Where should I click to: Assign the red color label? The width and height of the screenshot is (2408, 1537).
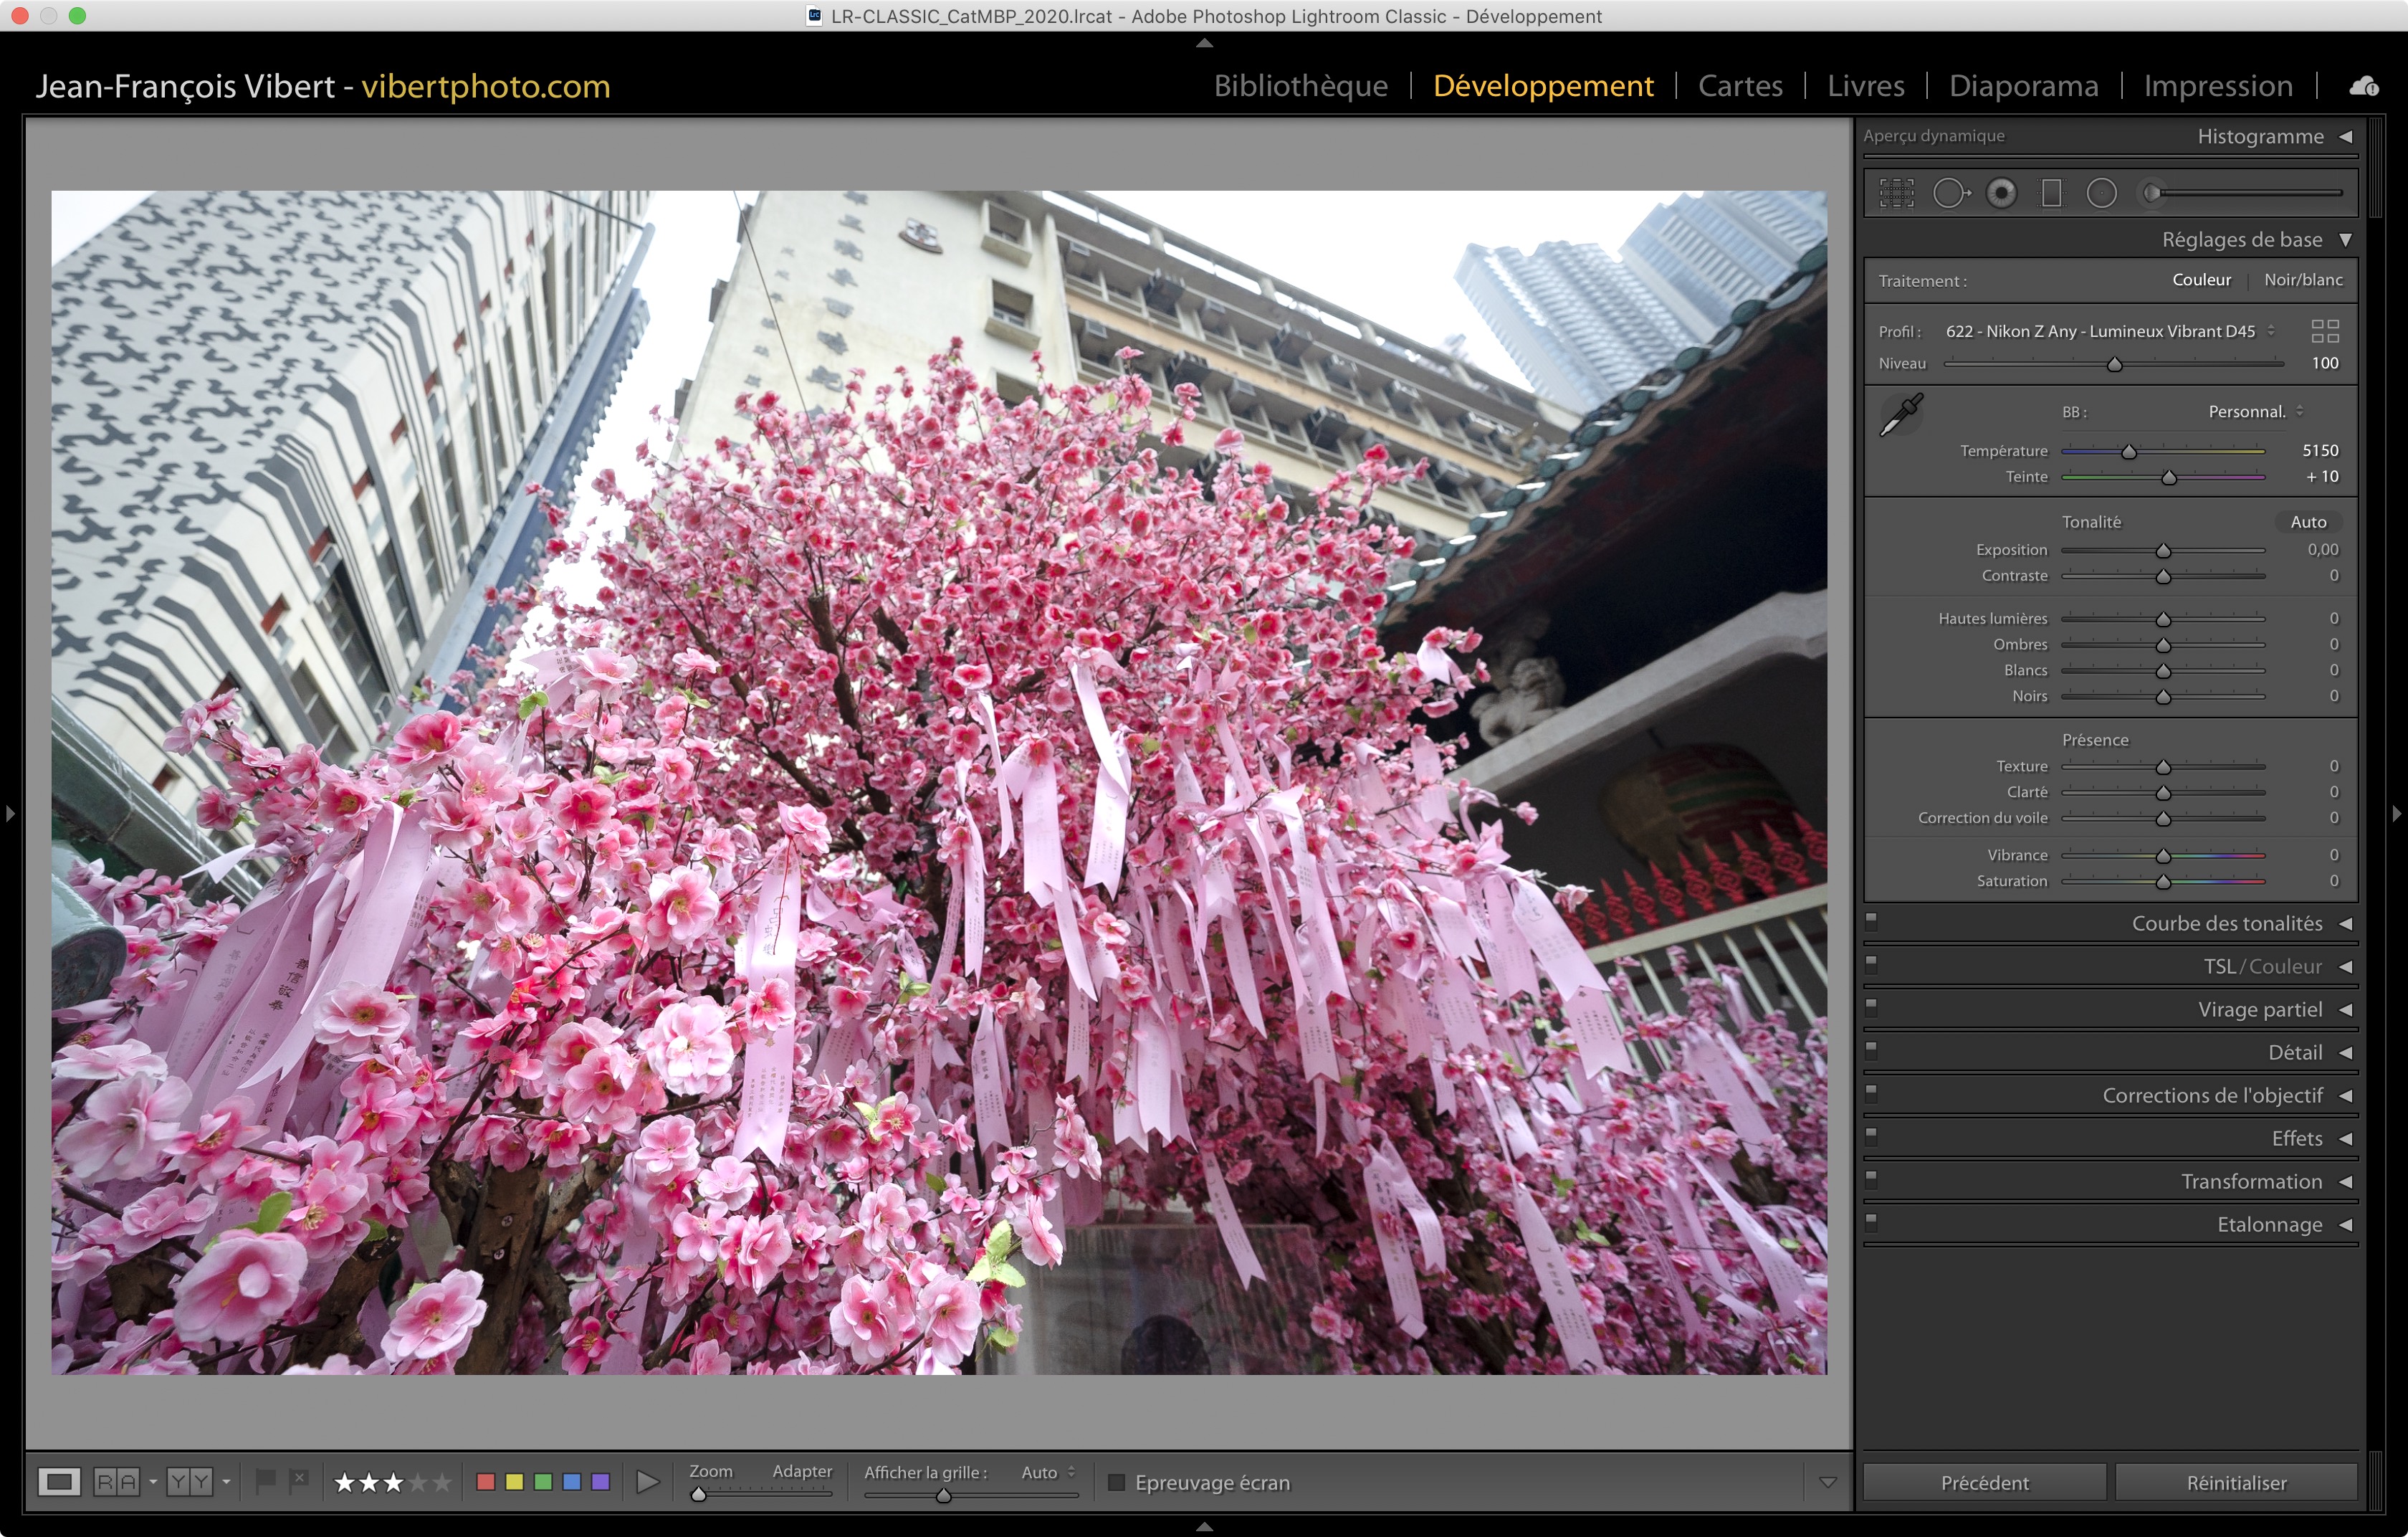pos(486,1481)
